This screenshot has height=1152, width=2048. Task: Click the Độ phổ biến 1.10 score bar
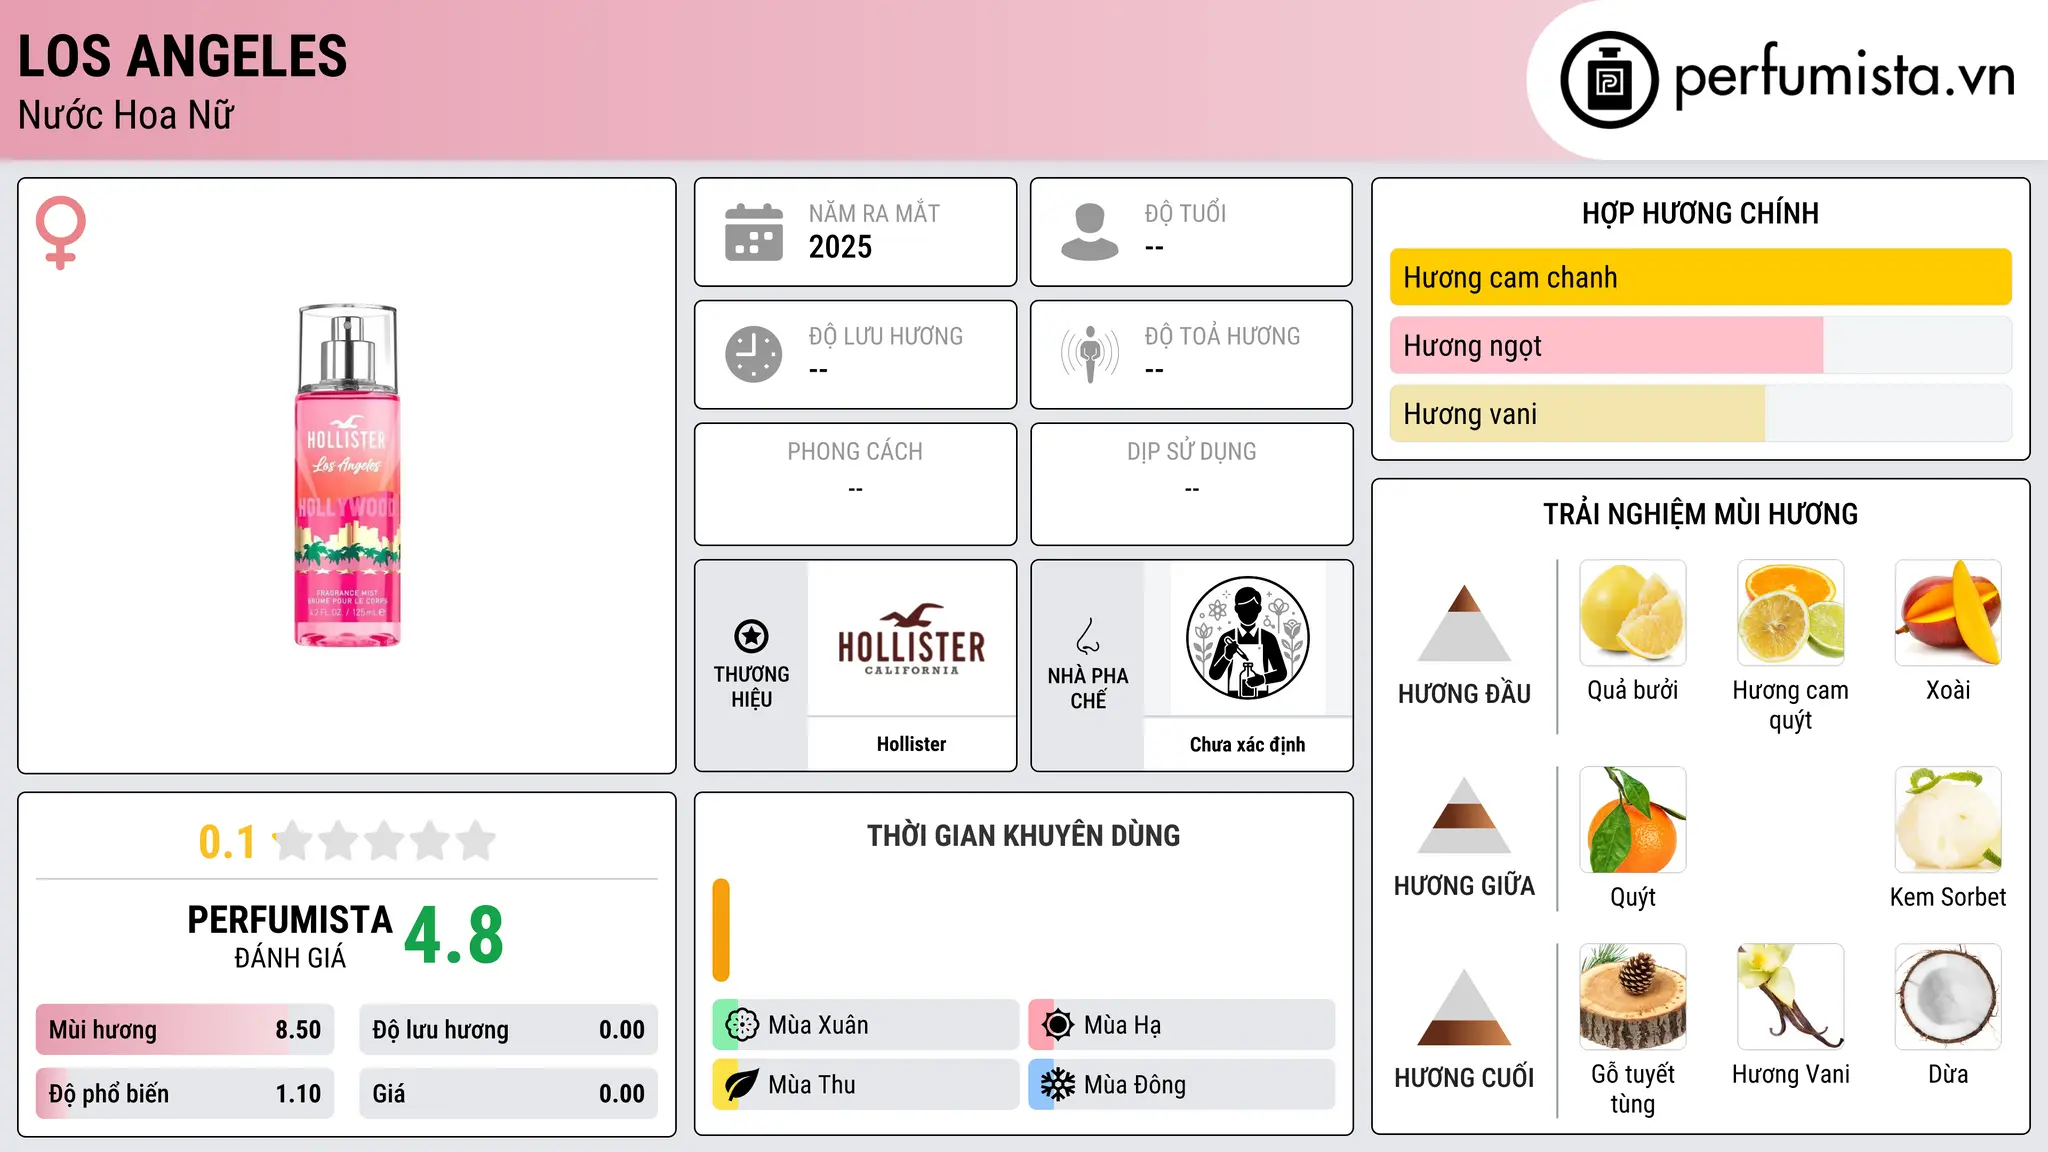point(185,1094)
